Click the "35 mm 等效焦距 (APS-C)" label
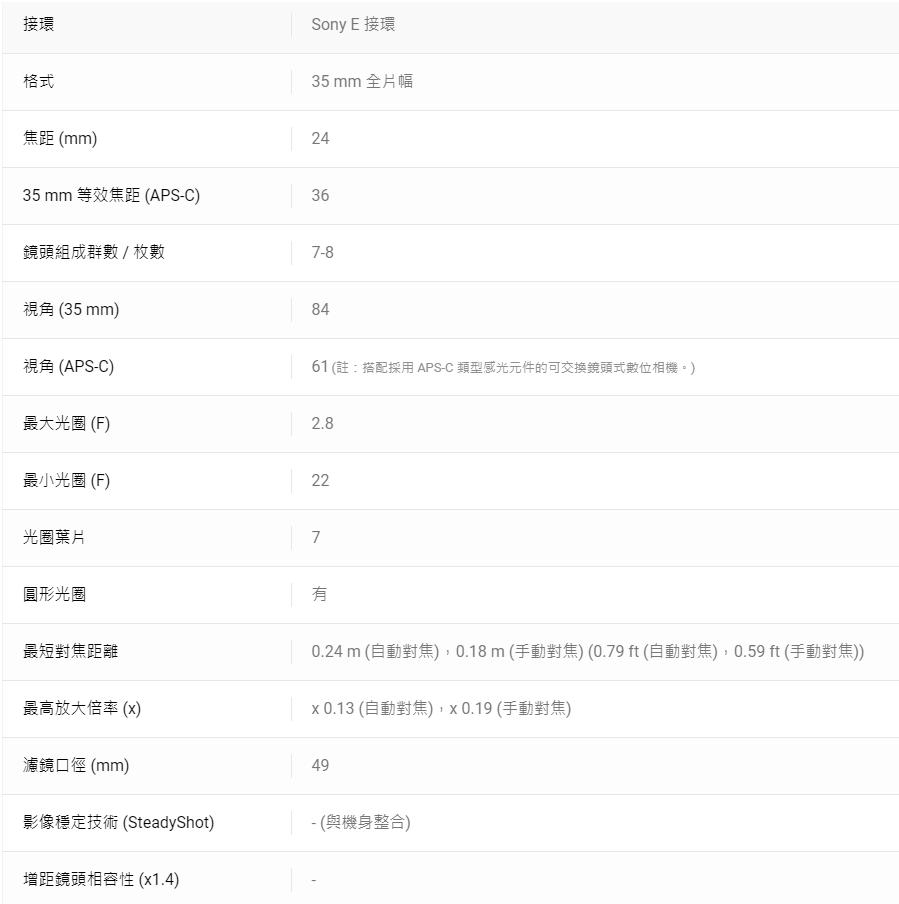The width and height of the screenshot is (899, 904). [111, 195]
